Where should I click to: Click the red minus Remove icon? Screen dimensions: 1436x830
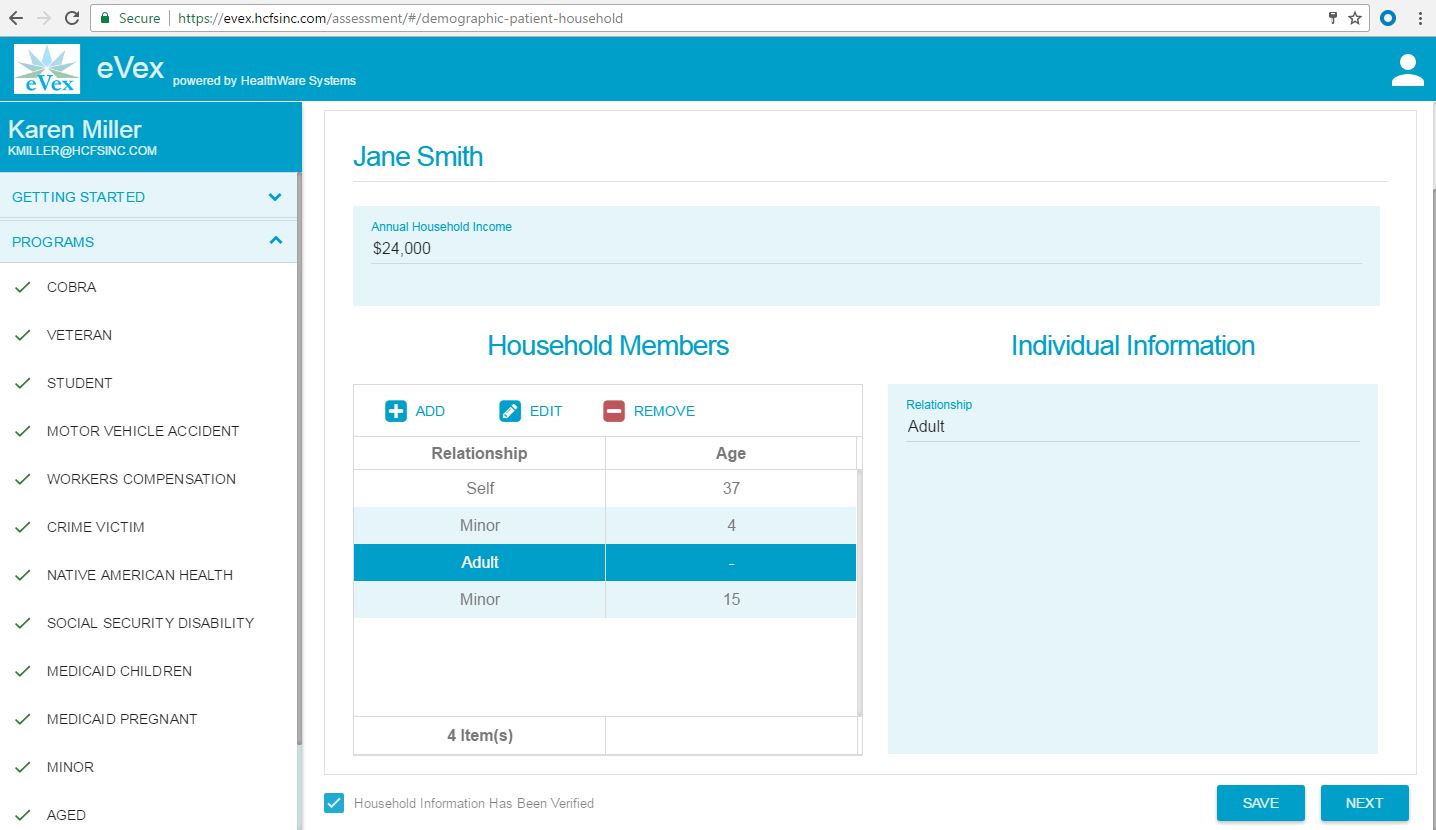tap(614, 411)
